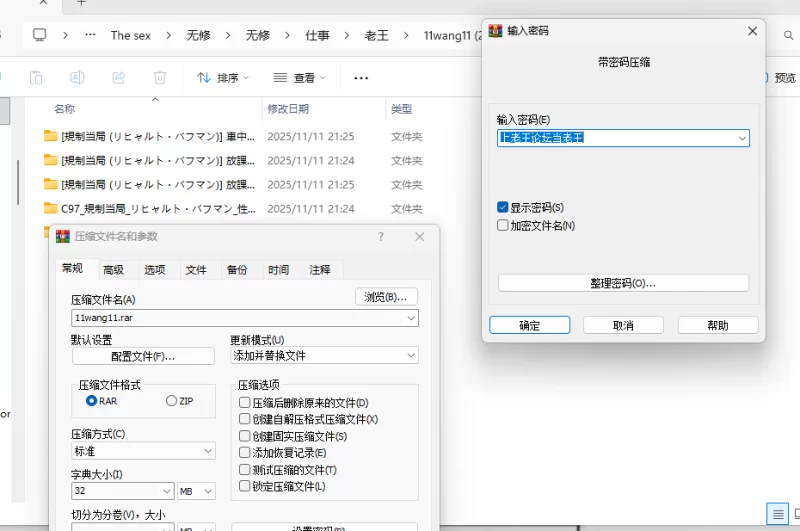Click the Delete trash icon in toolbar
Viewport: 800px width, 531px height.
[160, 77]
